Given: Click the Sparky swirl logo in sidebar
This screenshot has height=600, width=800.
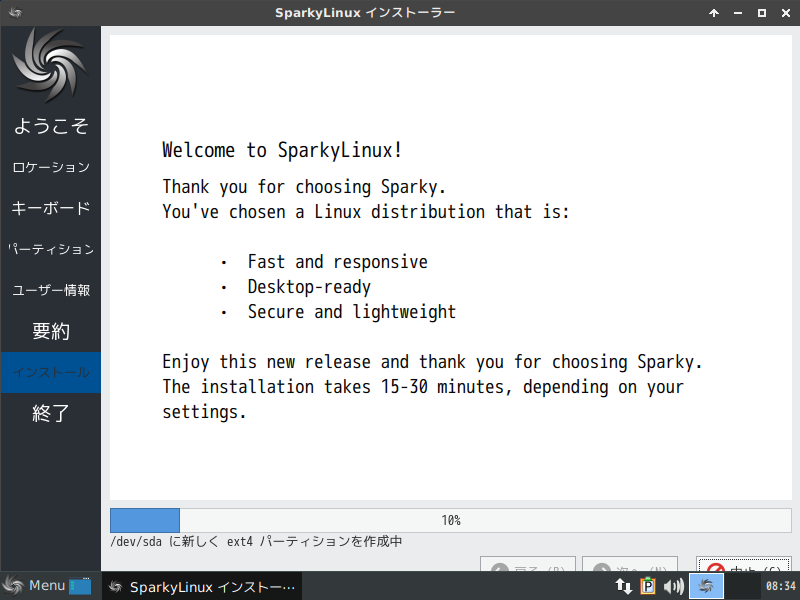Looking at the screenshot, I should pyautogui.click(x=50, y=65).
